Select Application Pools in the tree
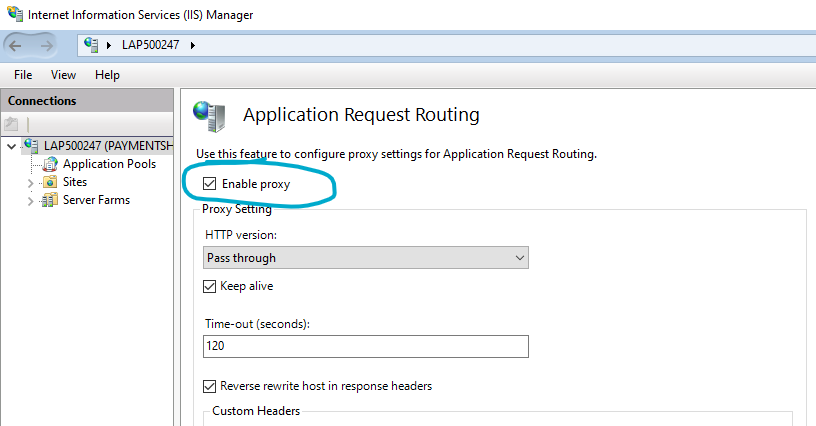 pos(110,164)
